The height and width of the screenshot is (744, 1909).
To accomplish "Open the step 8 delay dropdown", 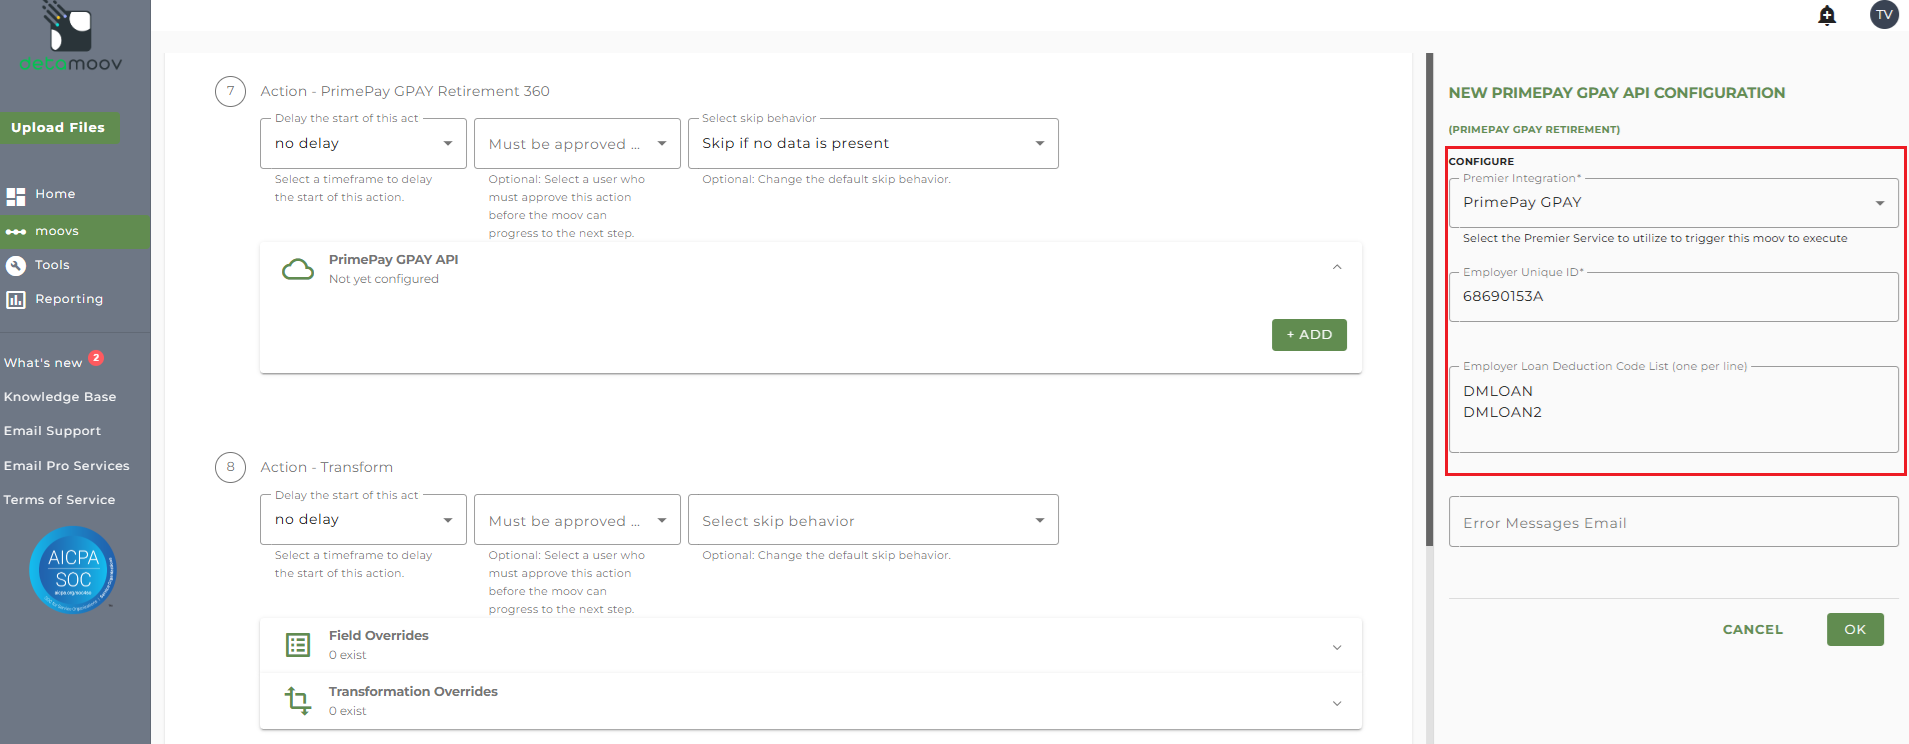I will click(x=363, y=520).
